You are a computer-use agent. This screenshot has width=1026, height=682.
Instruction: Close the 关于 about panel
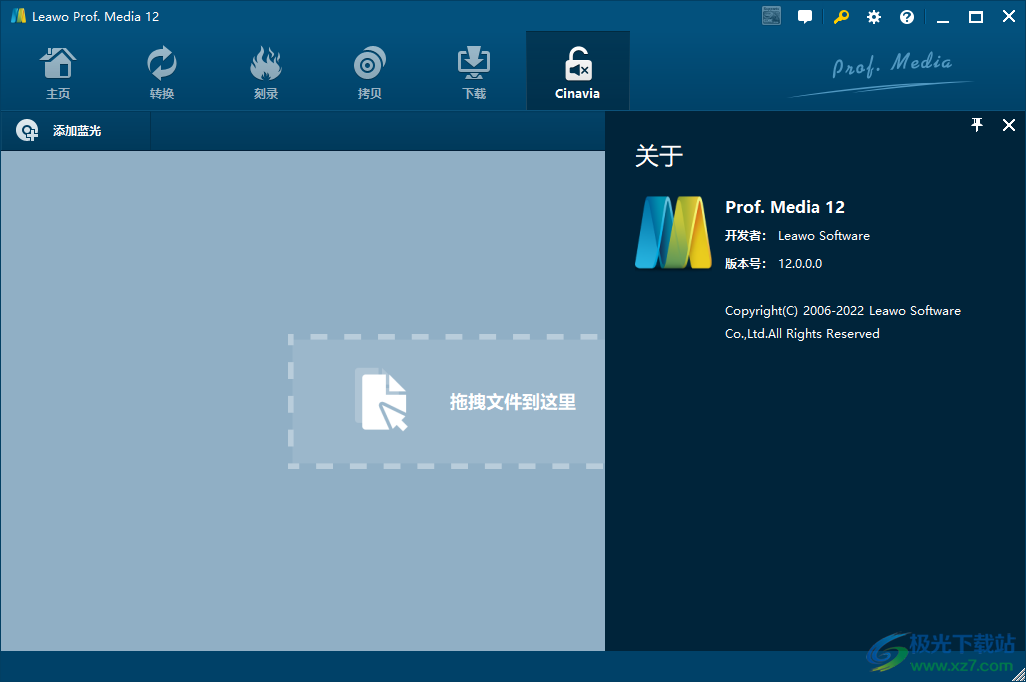coord(1009,125)
